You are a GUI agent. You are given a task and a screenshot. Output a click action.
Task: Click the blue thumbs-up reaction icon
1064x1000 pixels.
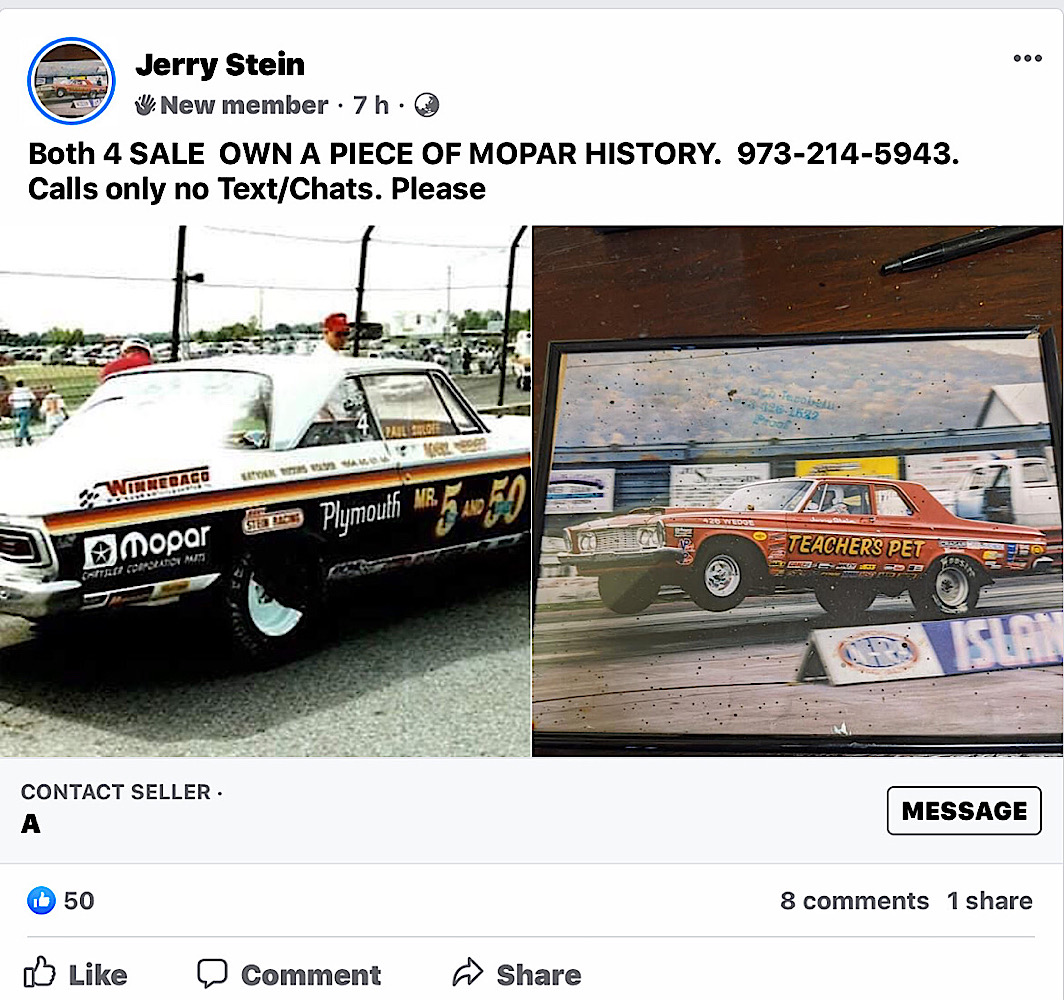(x=41, y=901)
